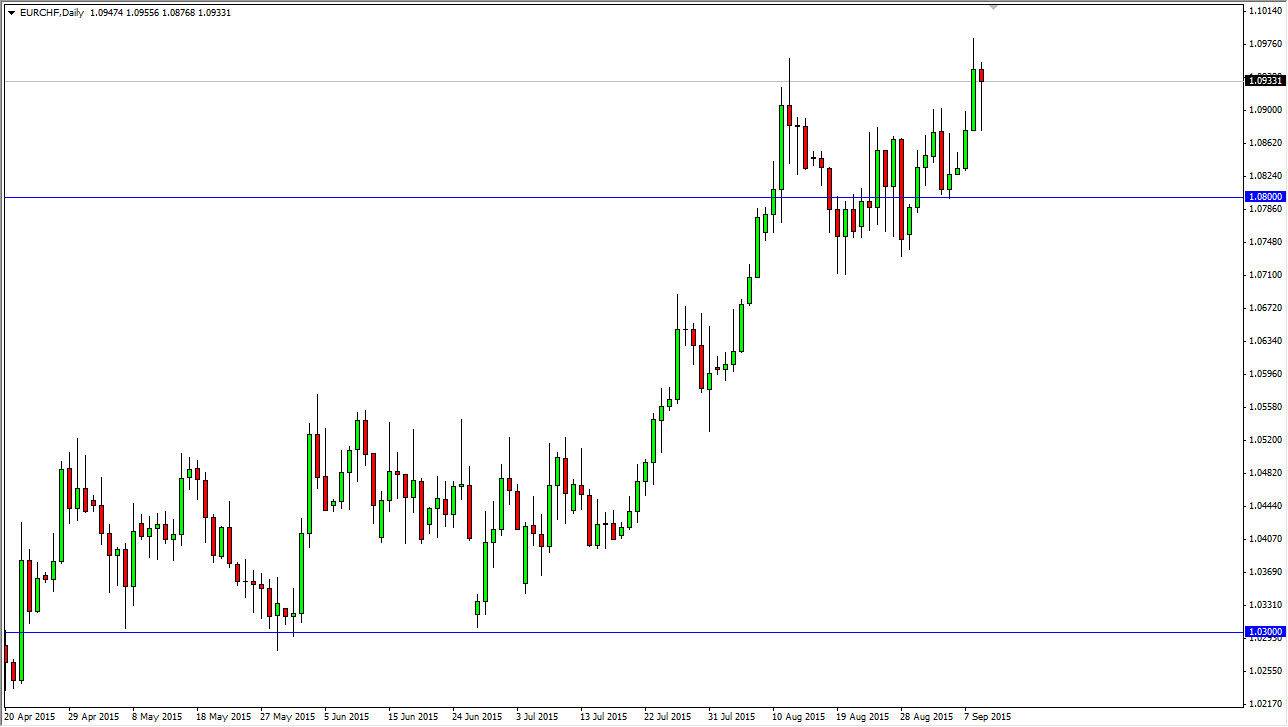1288x727 pixels.
Task: Select the 7 Sep 2015 axis label
Action: (990, 717)
